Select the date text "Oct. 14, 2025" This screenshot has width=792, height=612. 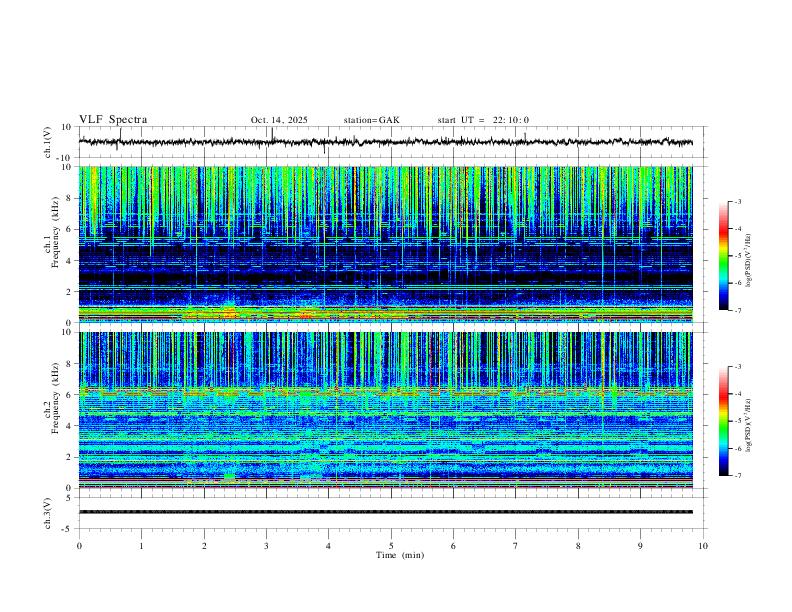tap(279, 120)
